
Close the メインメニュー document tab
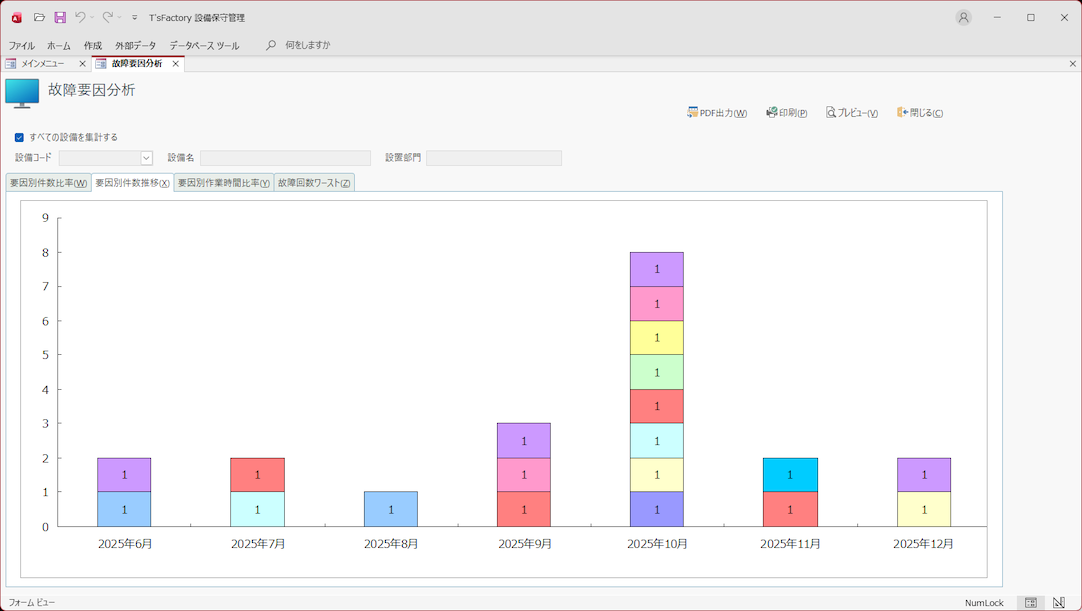point(82,64)
